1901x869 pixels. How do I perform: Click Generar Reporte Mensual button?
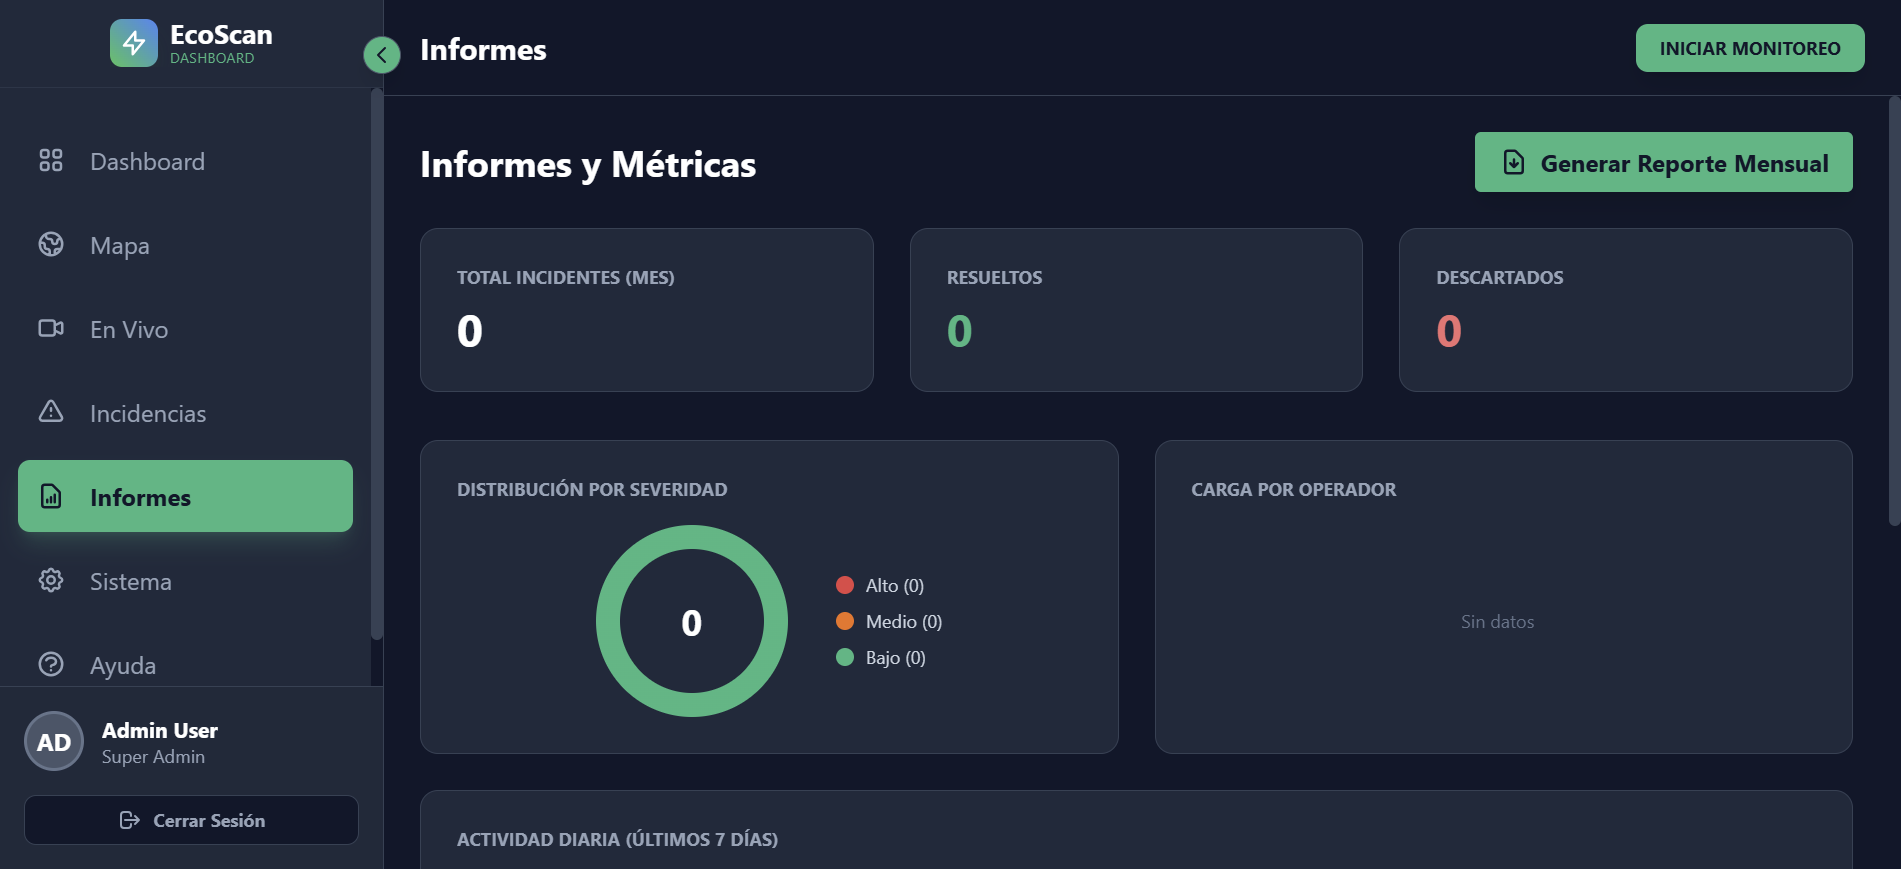[1663, 163]
